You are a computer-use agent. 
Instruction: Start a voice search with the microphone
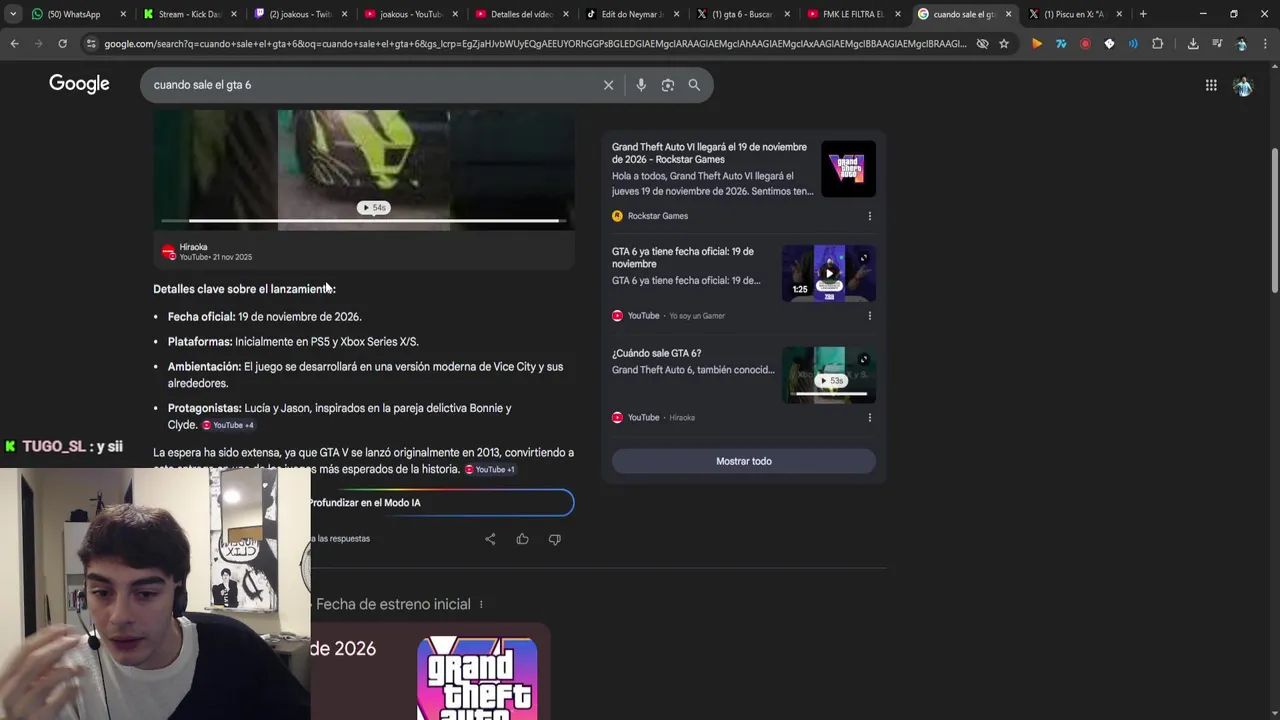point(641,85)
